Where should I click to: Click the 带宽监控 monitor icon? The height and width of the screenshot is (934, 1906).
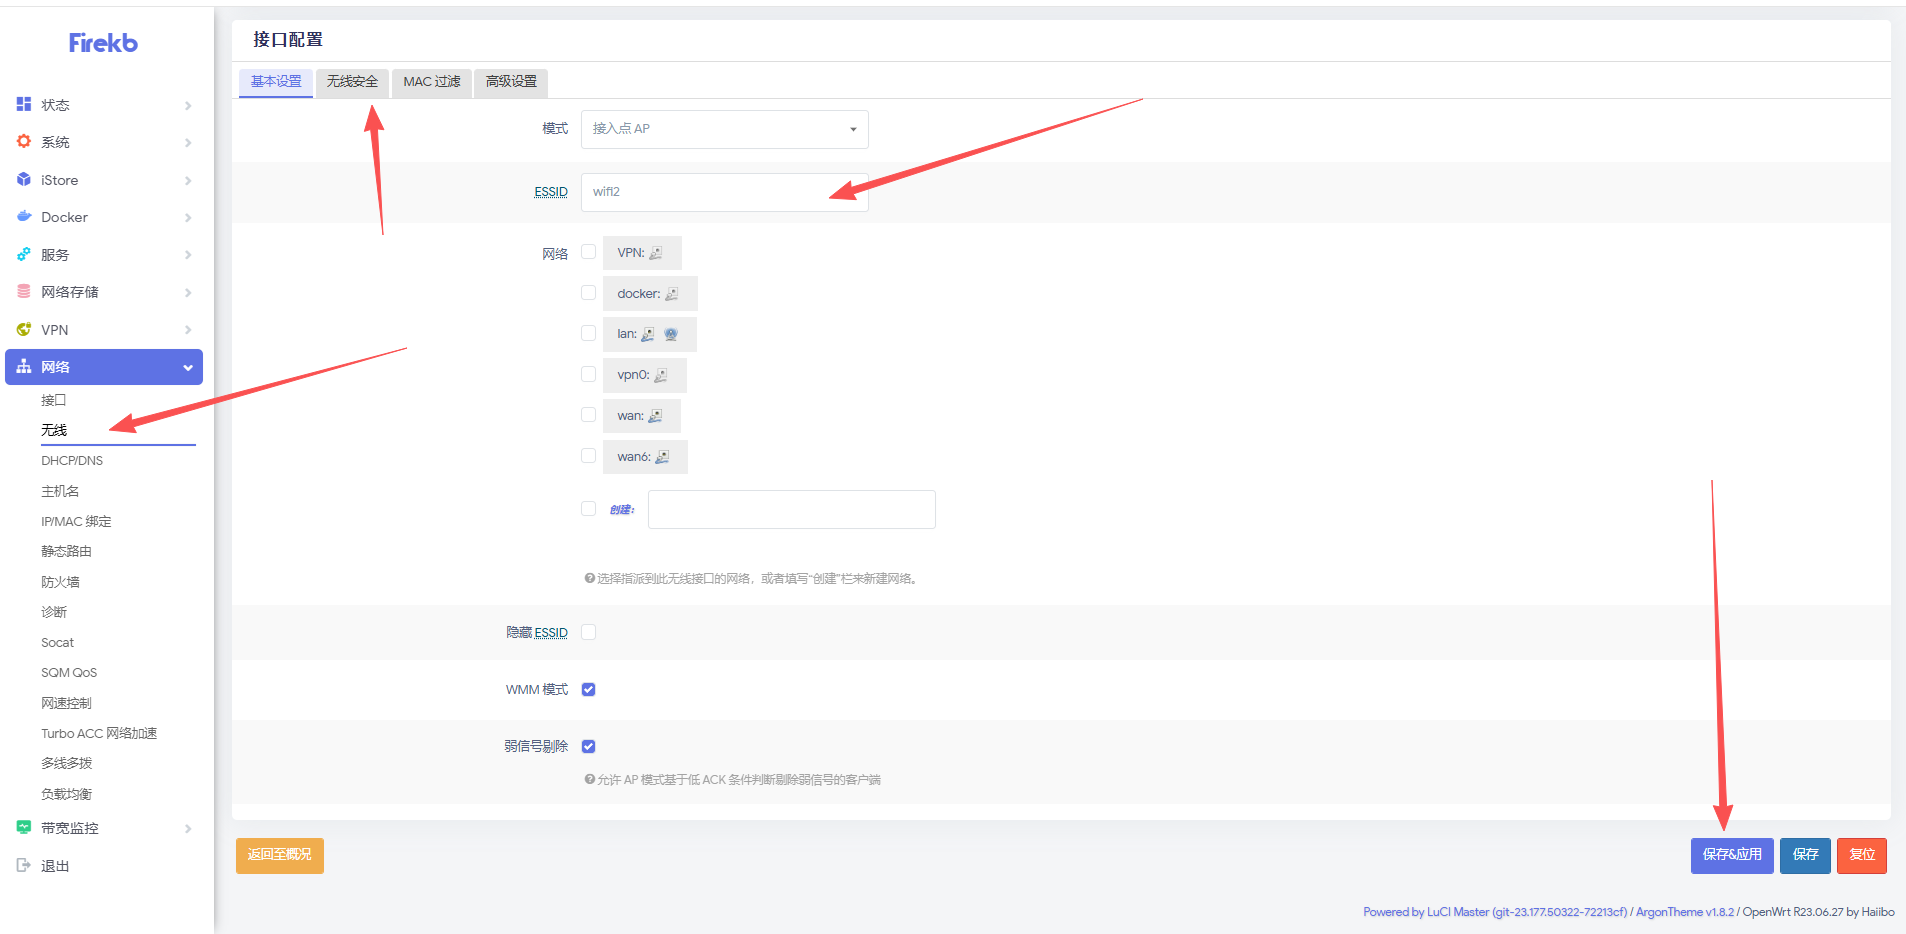point(24,827)
